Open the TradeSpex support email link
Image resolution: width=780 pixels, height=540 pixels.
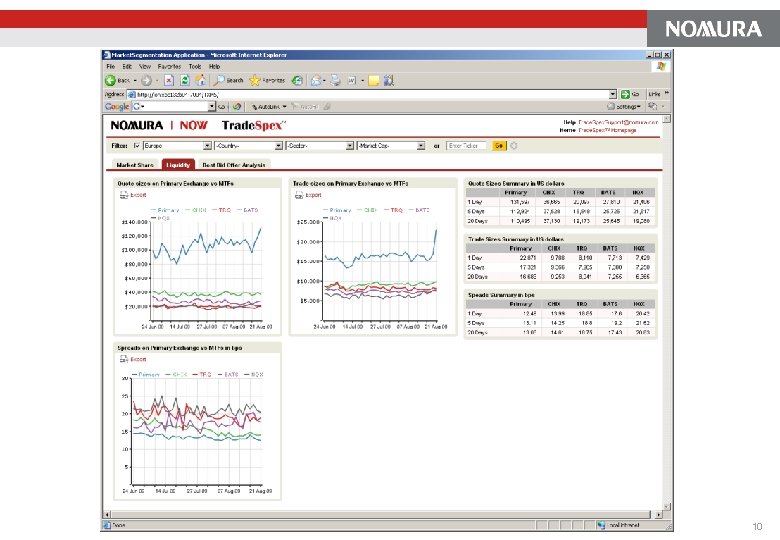(618, 122)
